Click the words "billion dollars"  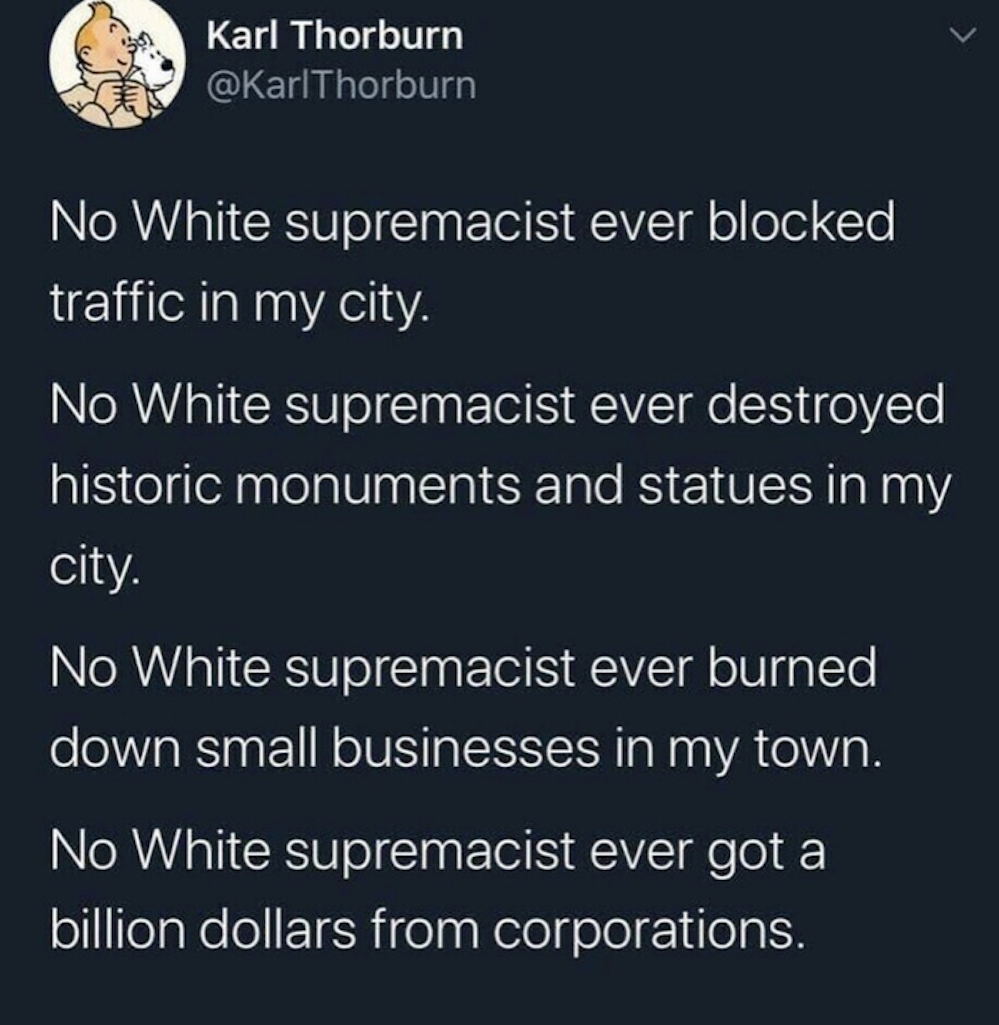click(x=204, y=930)
